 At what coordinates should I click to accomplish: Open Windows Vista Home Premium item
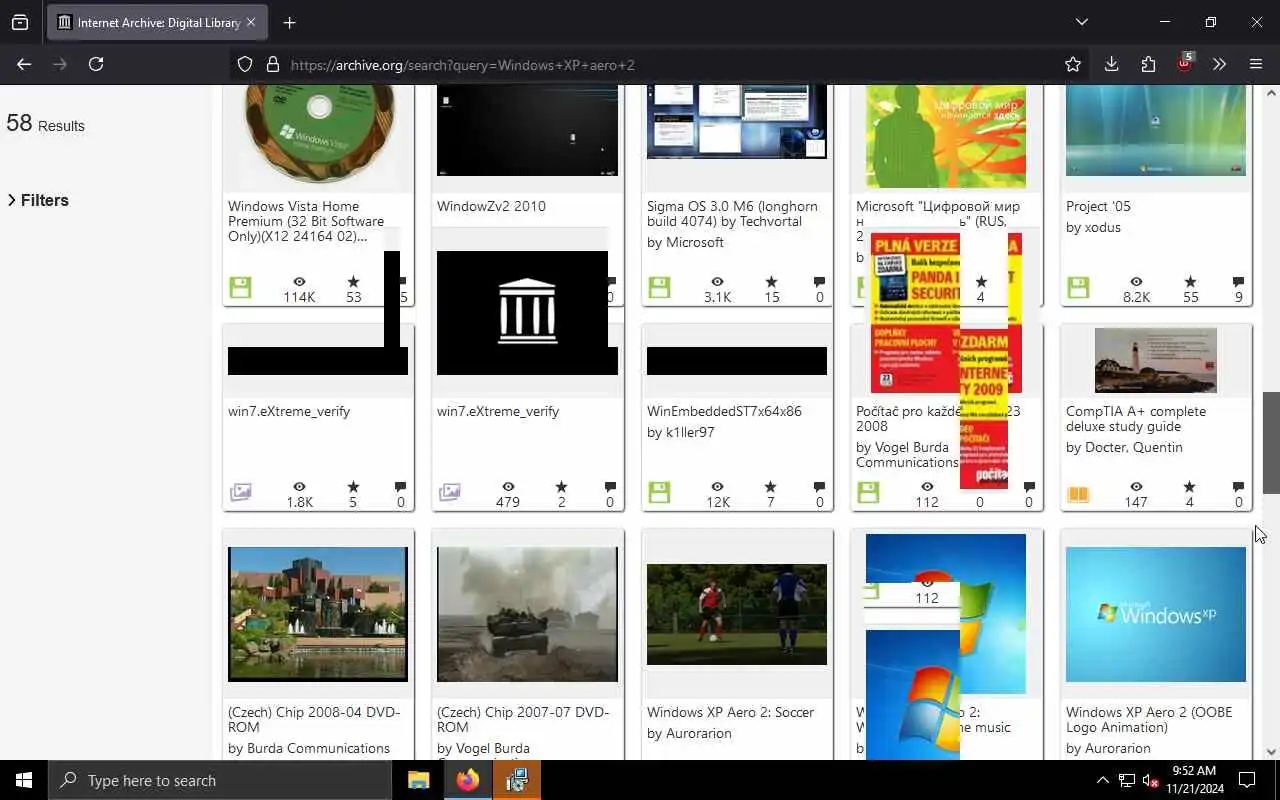pyautogui.click(x=306, y=221)
